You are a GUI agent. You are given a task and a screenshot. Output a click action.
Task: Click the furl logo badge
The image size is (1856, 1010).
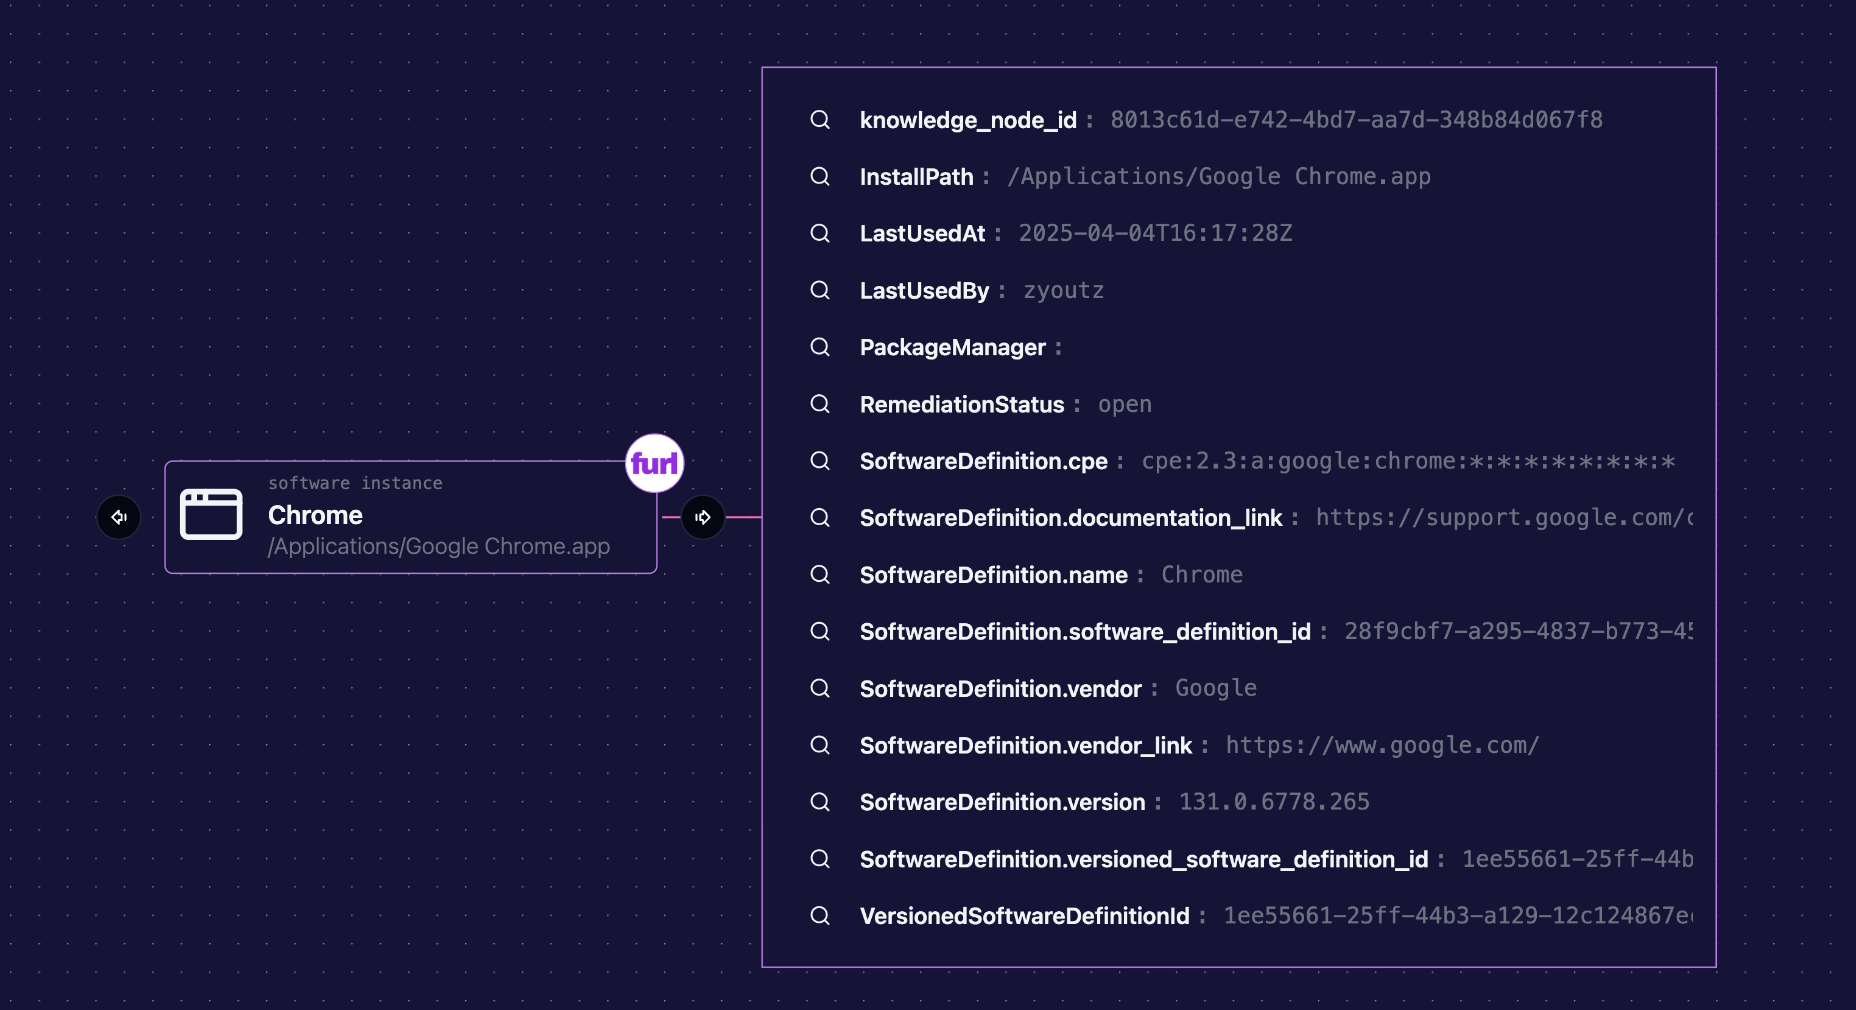point(654,463)
